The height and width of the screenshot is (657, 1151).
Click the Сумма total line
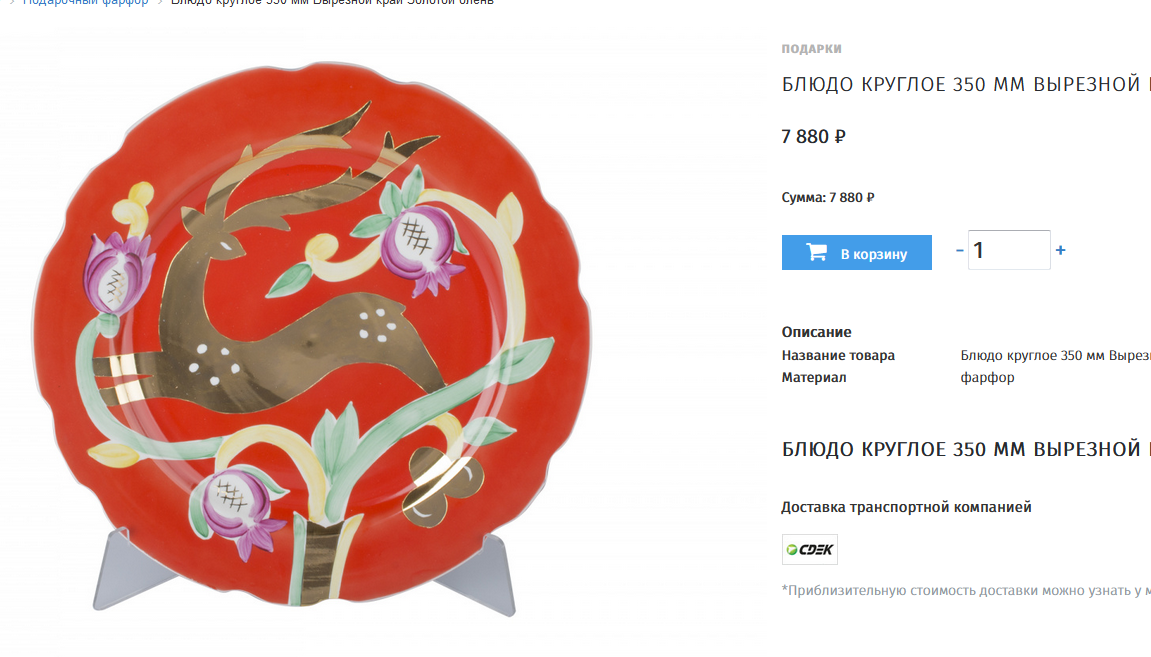[828, 197]
